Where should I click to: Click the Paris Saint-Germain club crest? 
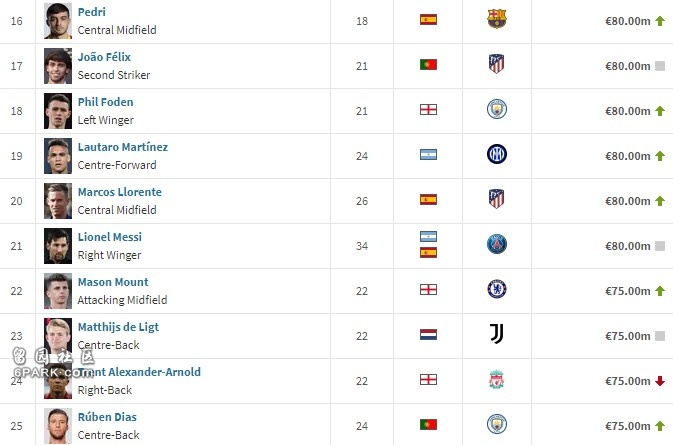(x=497, y=244)
